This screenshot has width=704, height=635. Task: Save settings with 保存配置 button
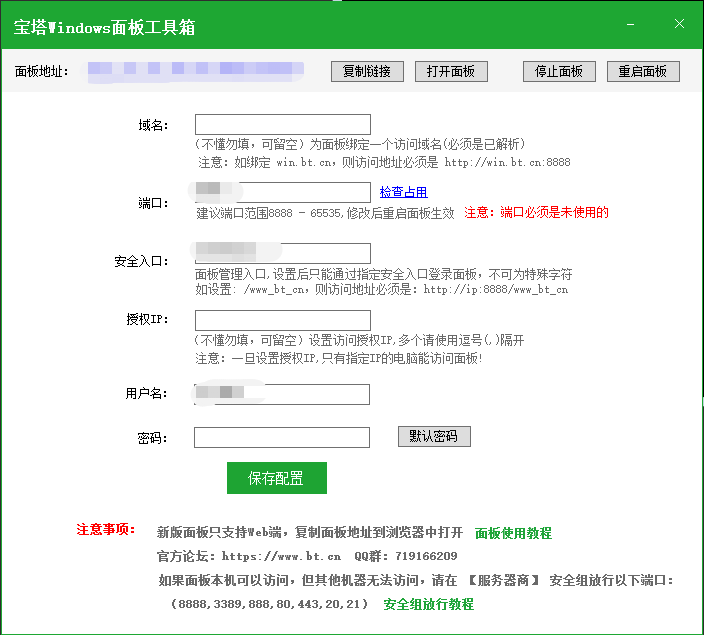tap(277, 478)
